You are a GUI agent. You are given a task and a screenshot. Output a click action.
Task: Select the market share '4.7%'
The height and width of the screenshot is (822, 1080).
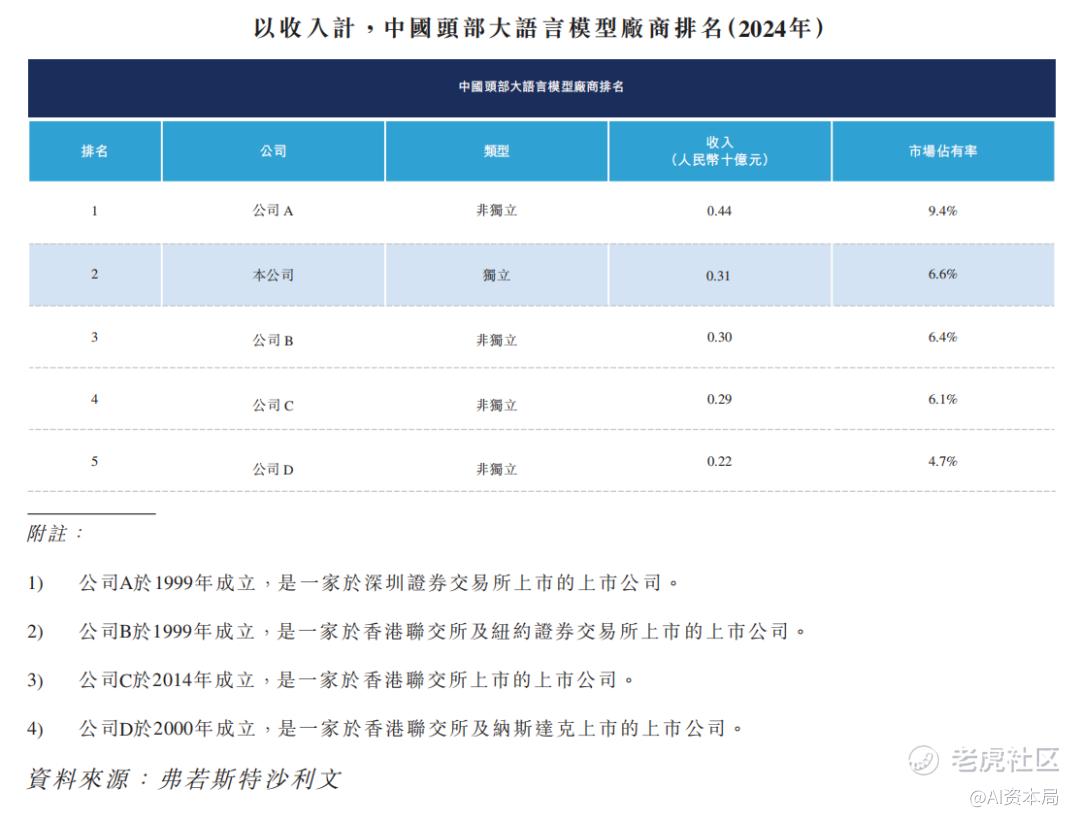(x=942, y=461)
